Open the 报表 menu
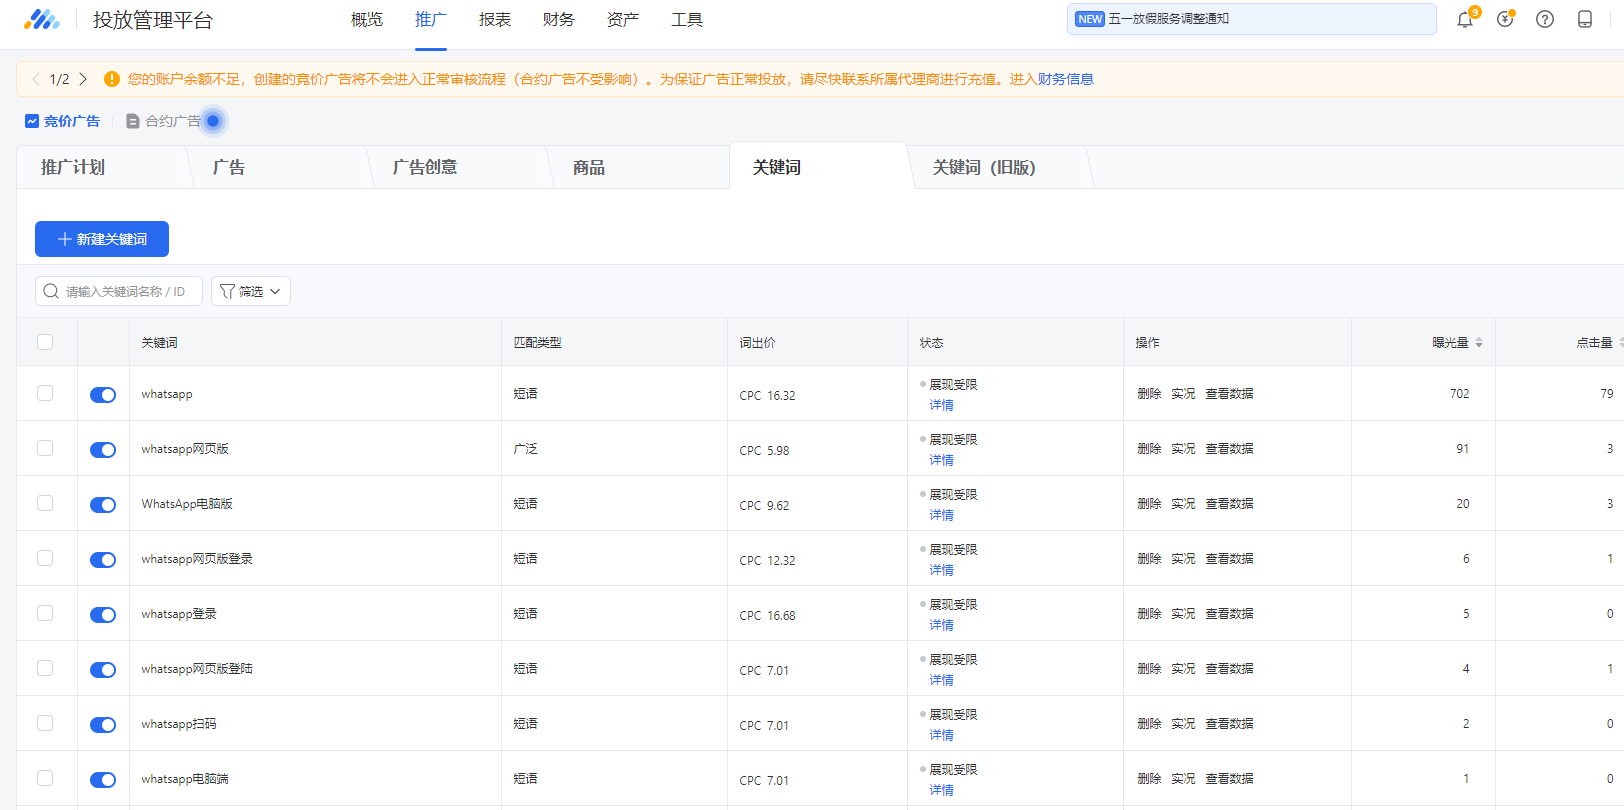Screen dimensions: 1624x810 [x=495, y=19]
